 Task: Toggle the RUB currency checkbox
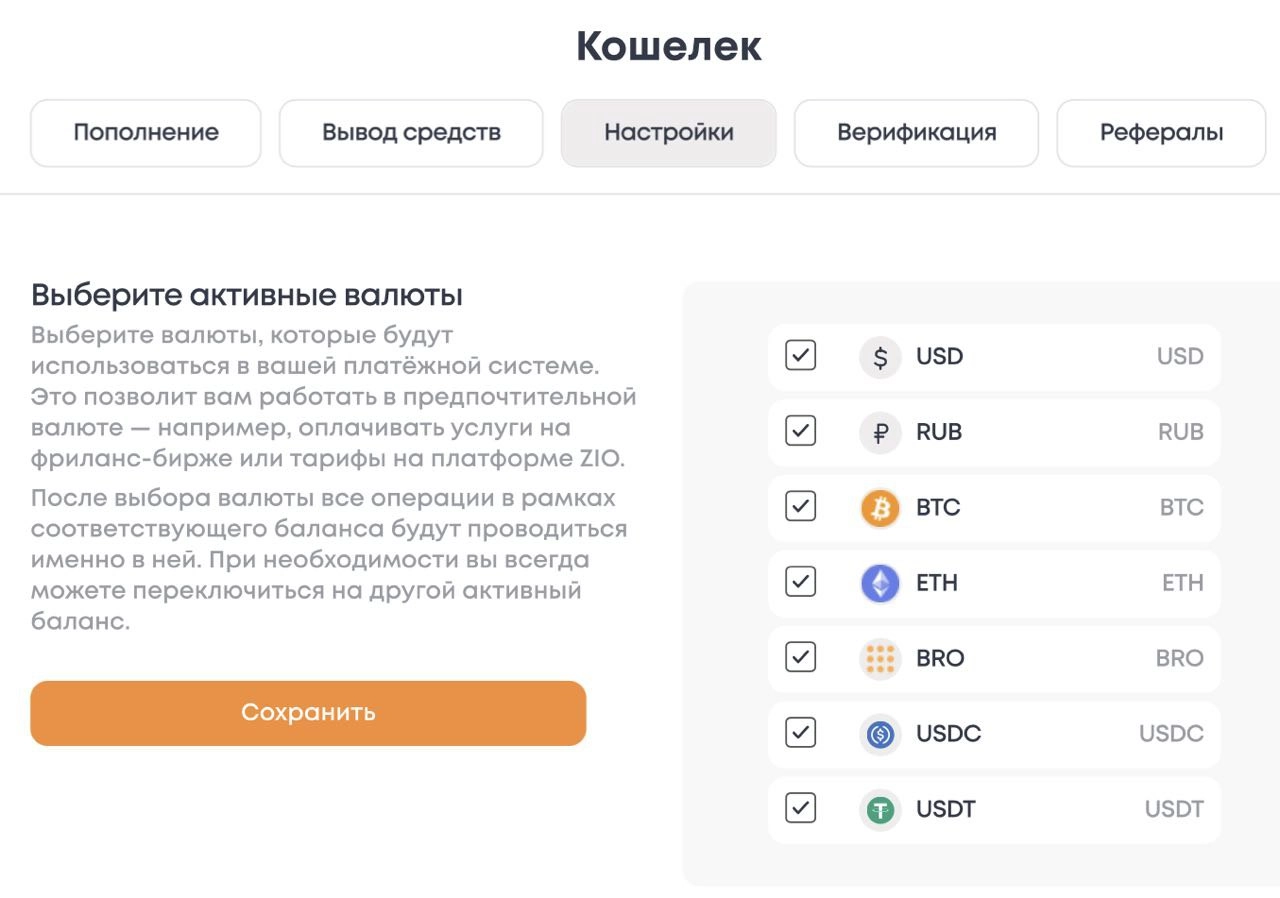pos(801,431)
